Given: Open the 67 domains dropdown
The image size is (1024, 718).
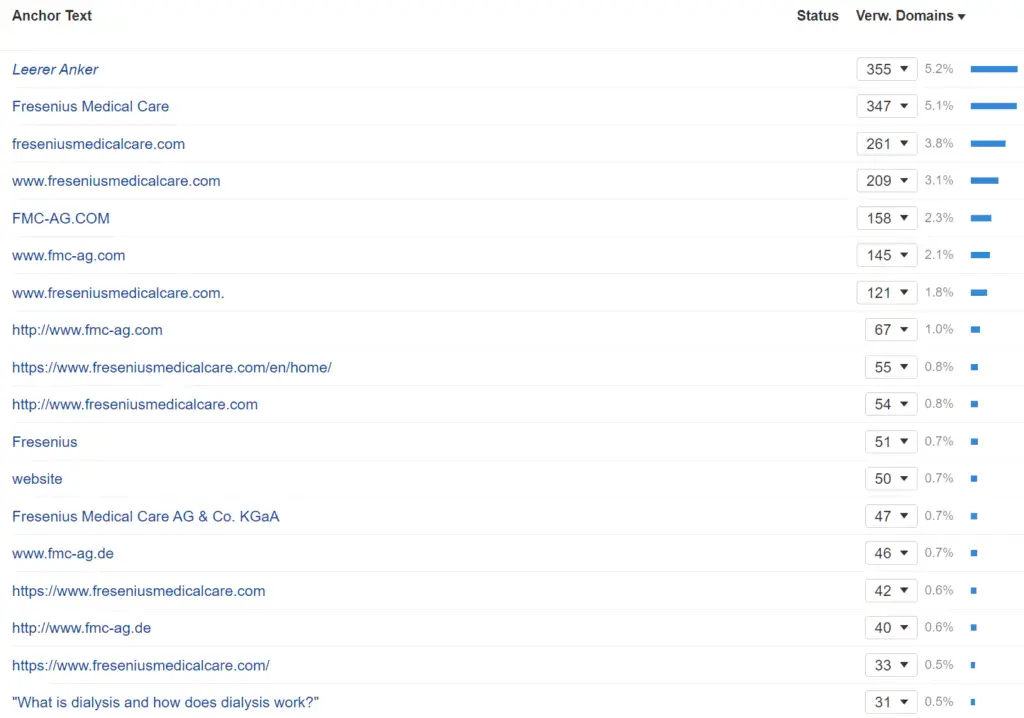Looking at the screenshot, I should (x=891, y=330).
